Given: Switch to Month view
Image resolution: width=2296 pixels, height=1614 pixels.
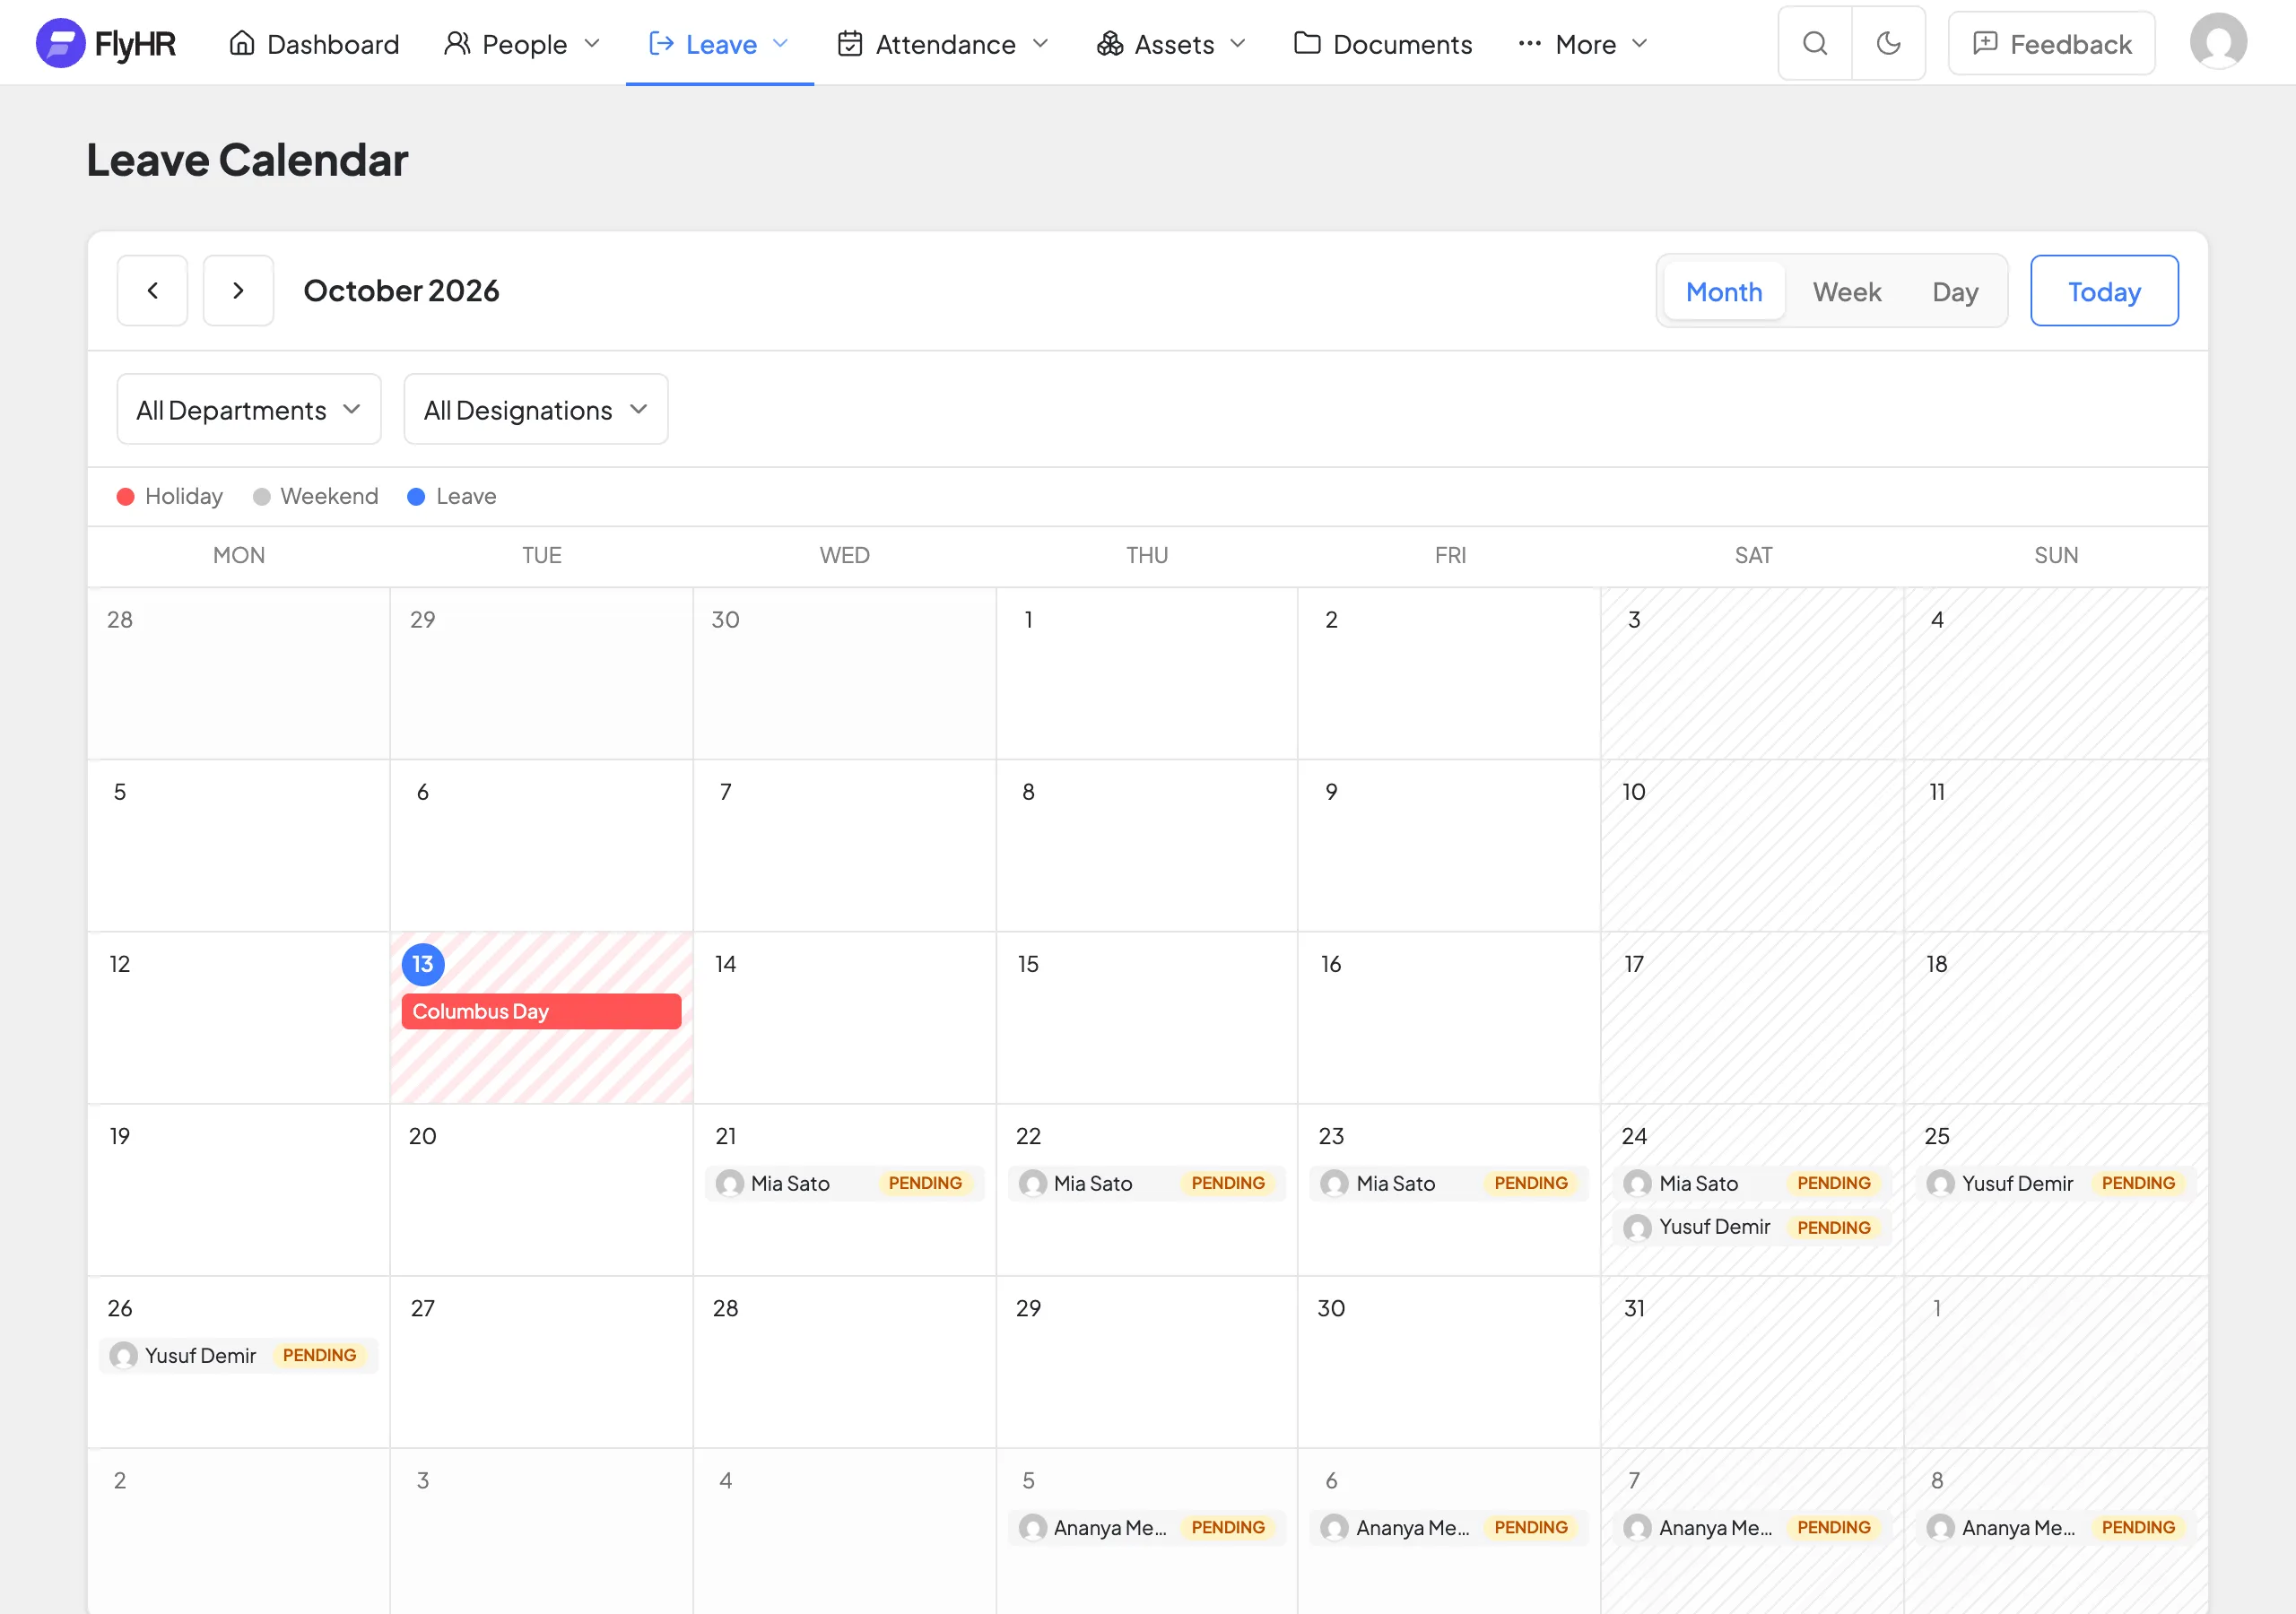Looking at the screenshot, I should pyautogui.click(x=1724, y=291).
